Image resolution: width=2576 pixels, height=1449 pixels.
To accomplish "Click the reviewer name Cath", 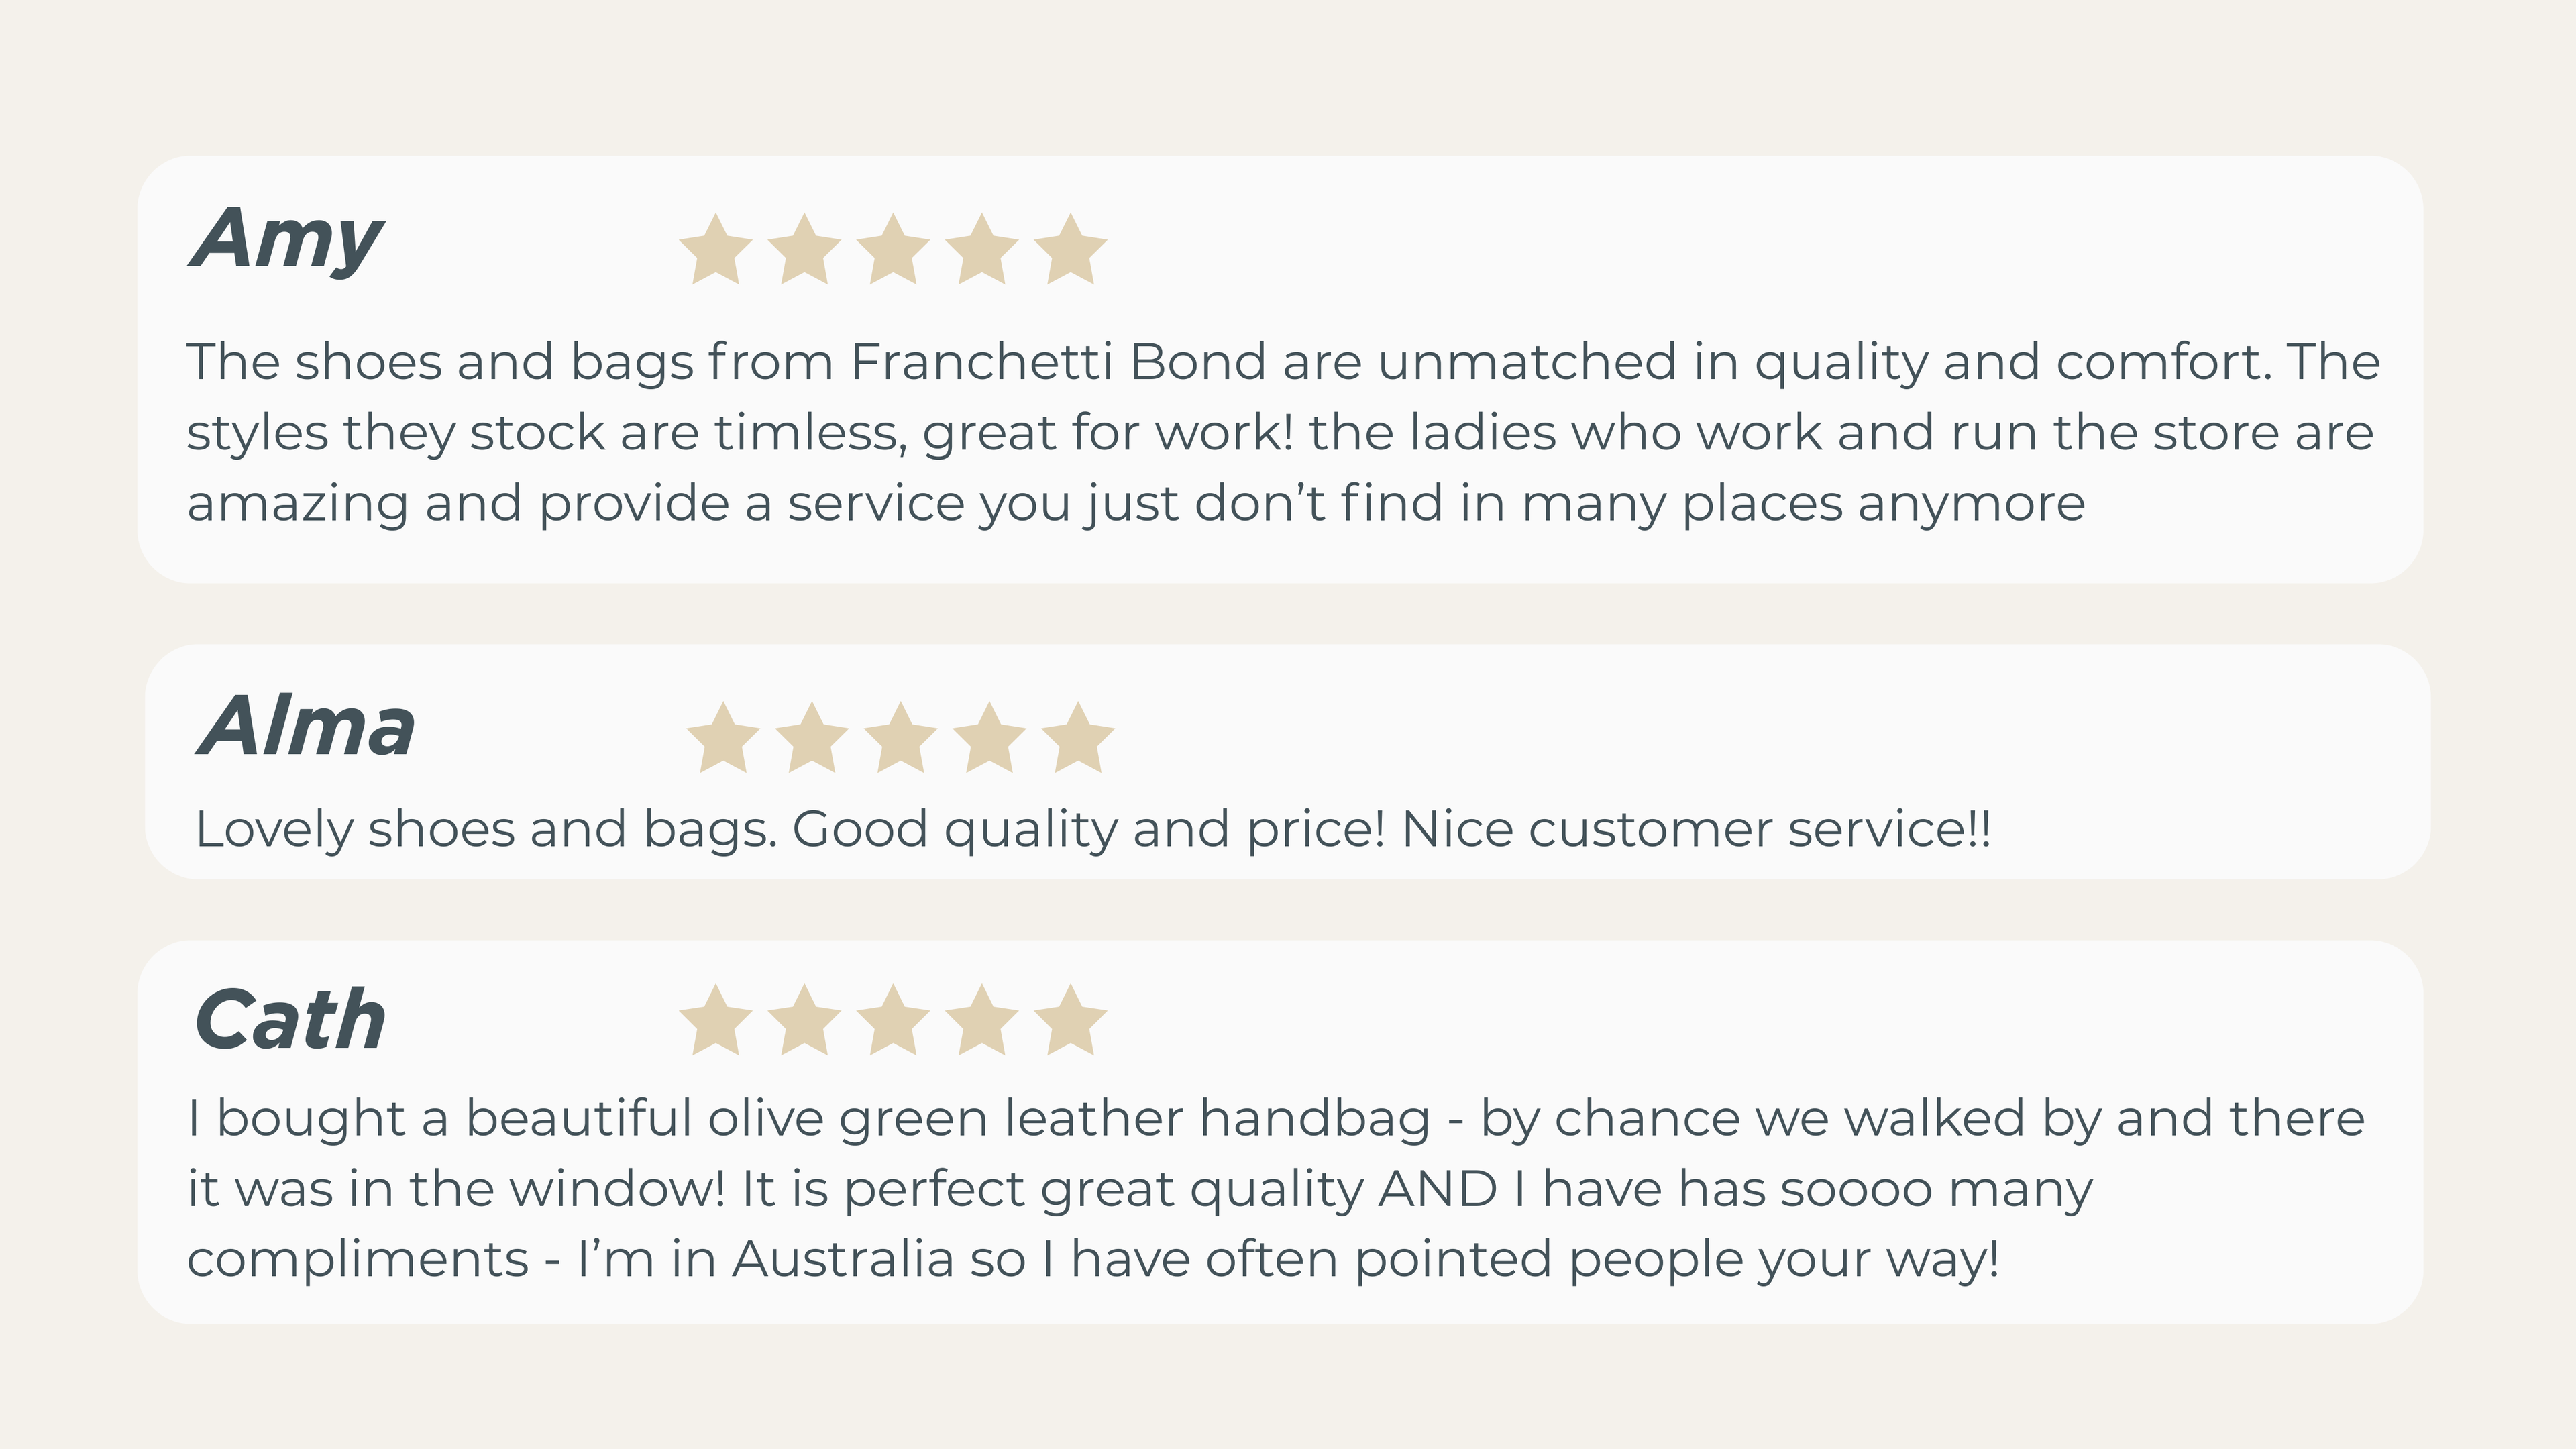I will point(290,1021).
